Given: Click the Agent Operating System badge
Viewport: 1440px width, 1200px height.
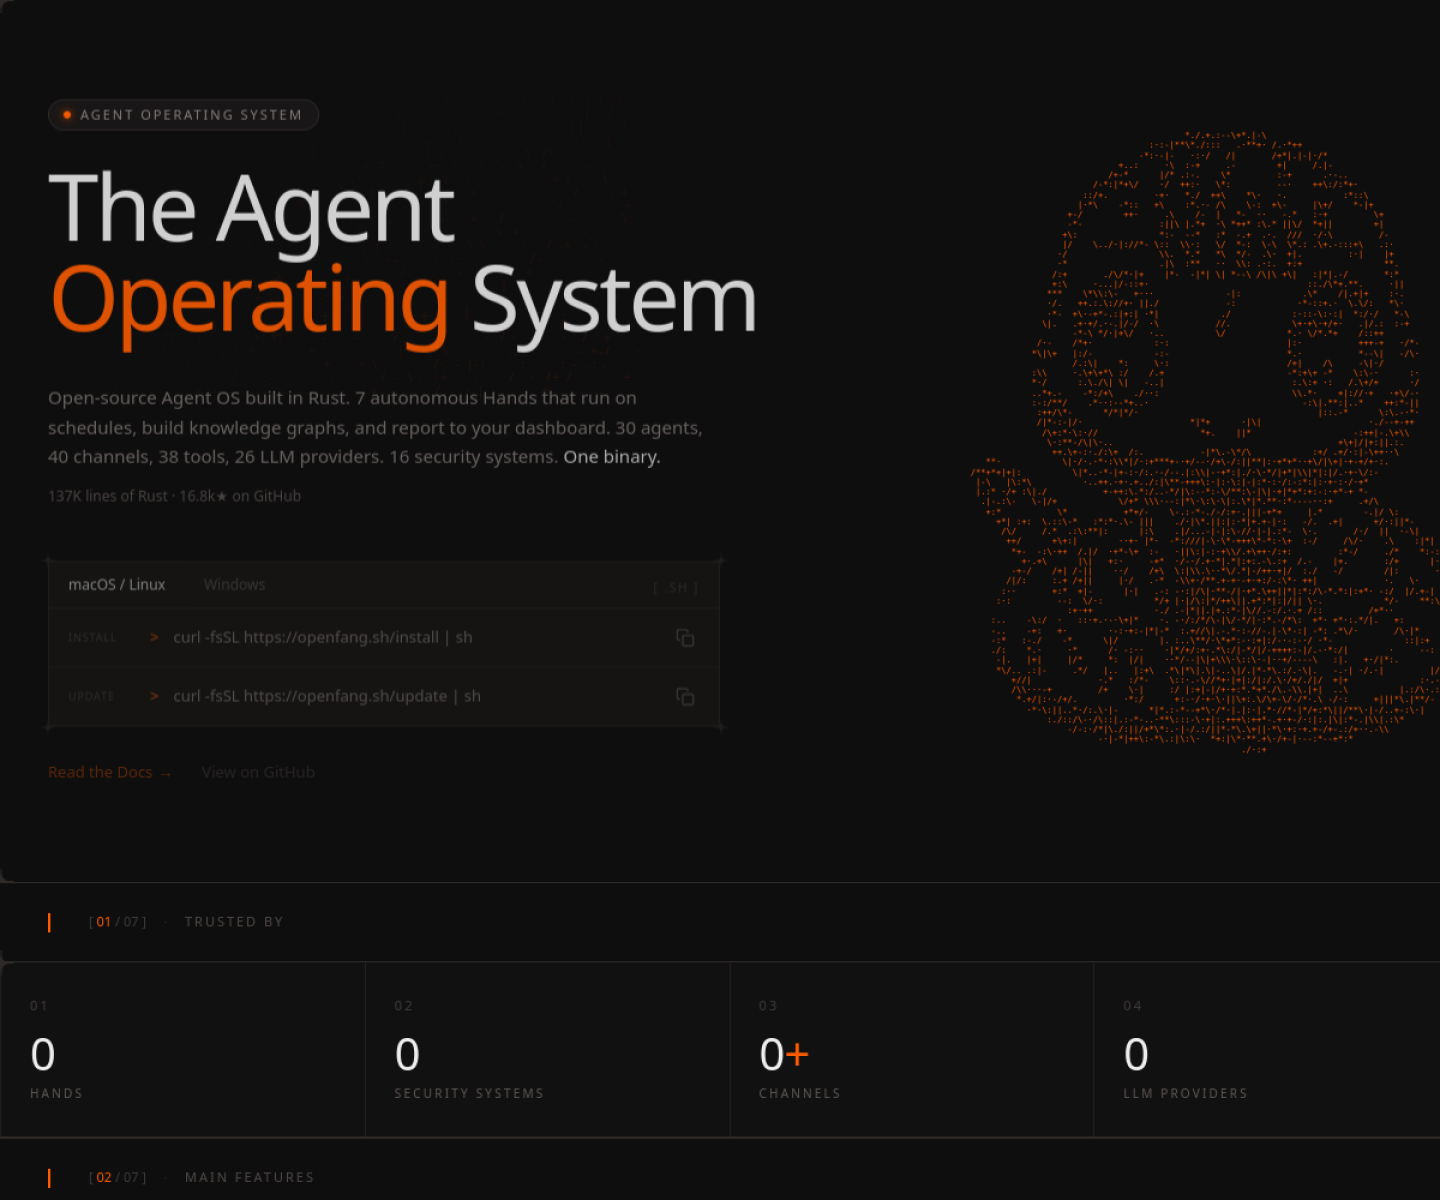Looking at the screenshot, I should (183, 115).
